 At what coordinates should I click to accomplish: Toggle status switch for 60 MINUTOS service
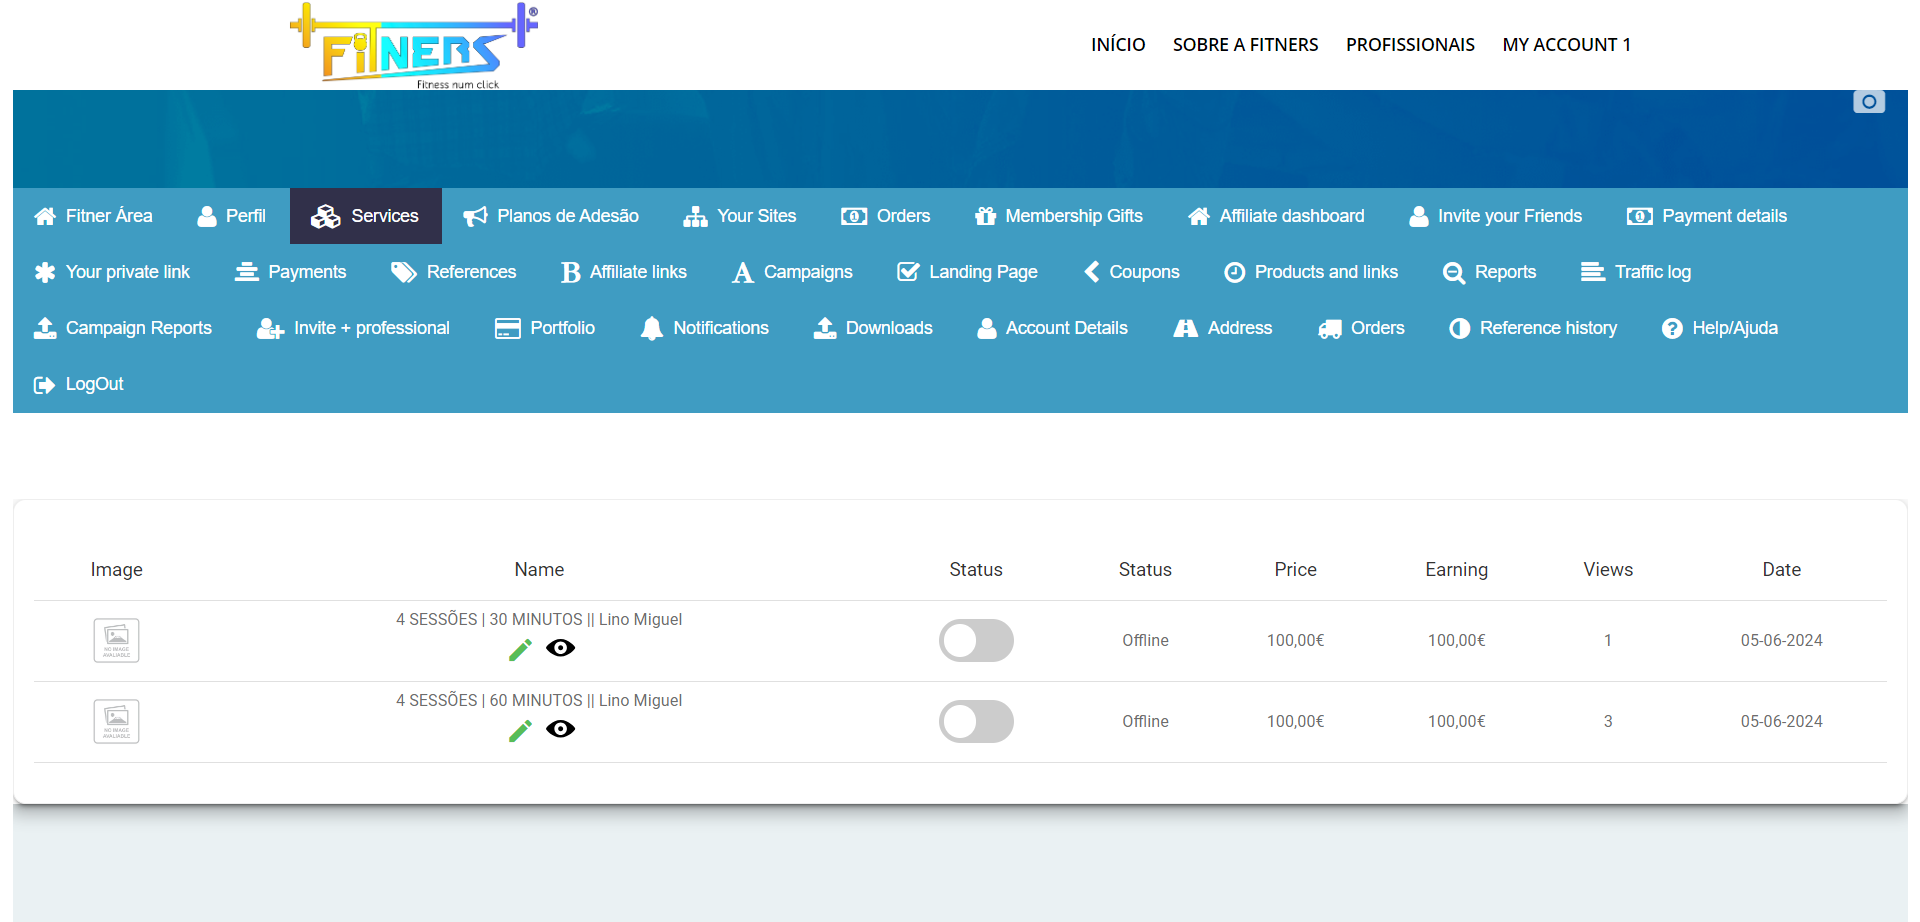click(x=976, y=722)
